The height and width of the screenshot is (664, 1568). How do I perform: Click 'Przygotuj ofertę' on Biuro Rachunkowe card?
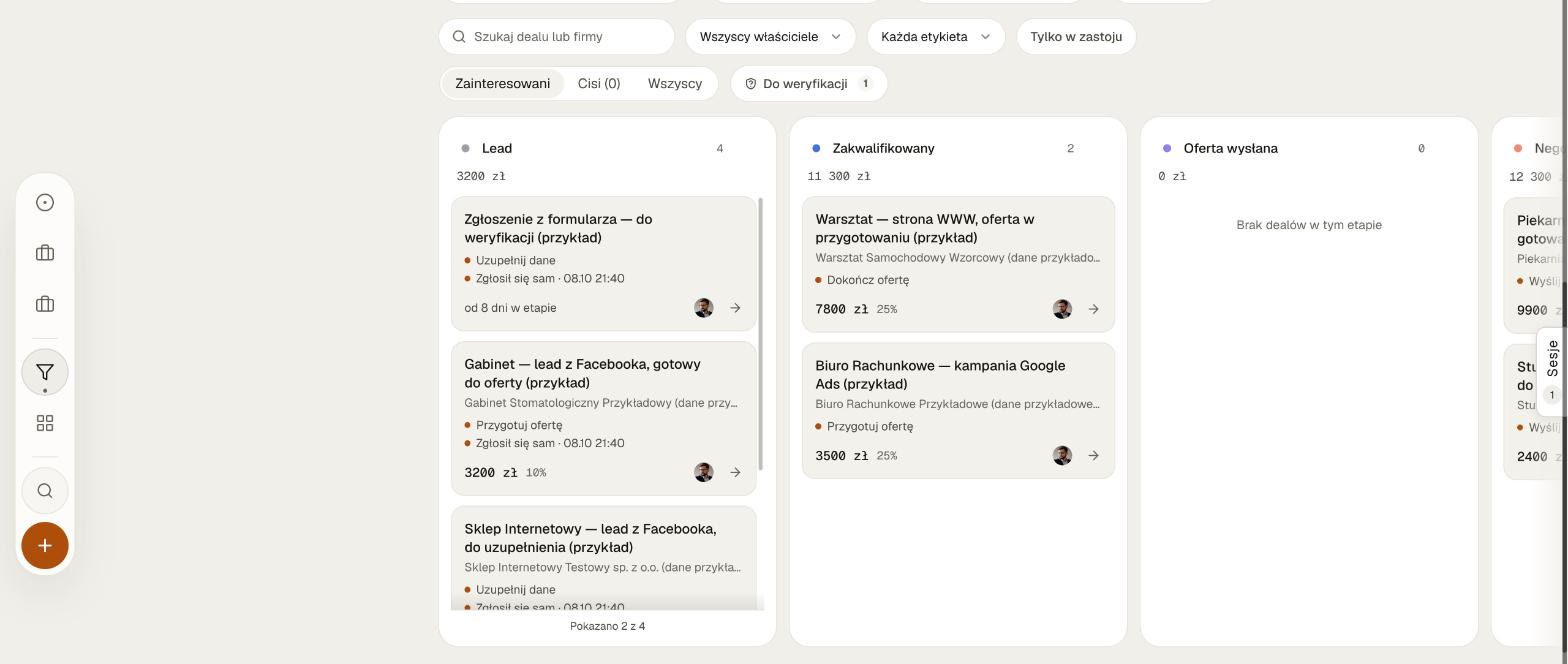[x=869, y=426]
